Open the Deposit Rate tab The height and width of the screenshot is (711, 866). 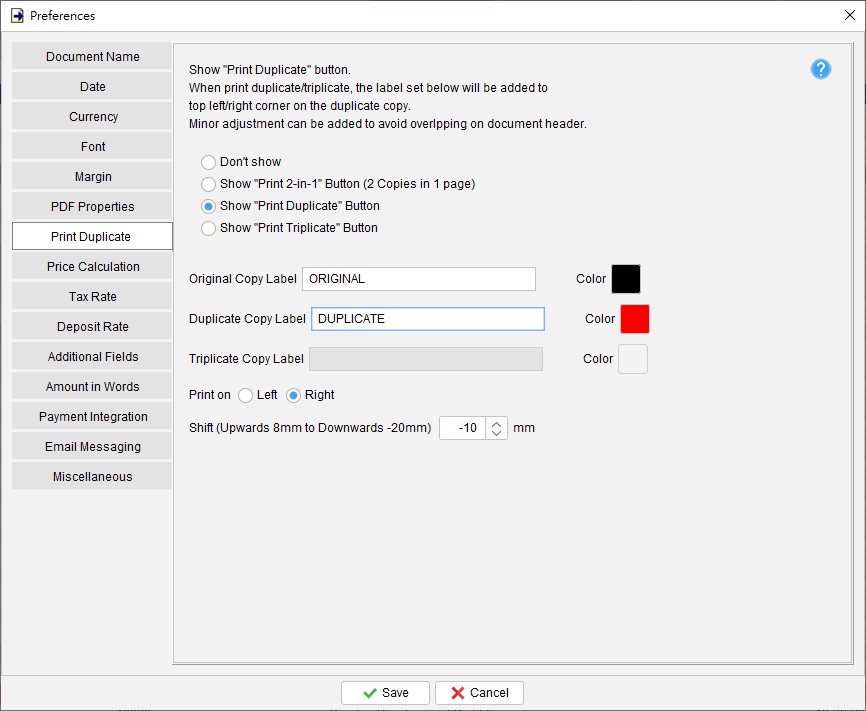click(92, 326)
